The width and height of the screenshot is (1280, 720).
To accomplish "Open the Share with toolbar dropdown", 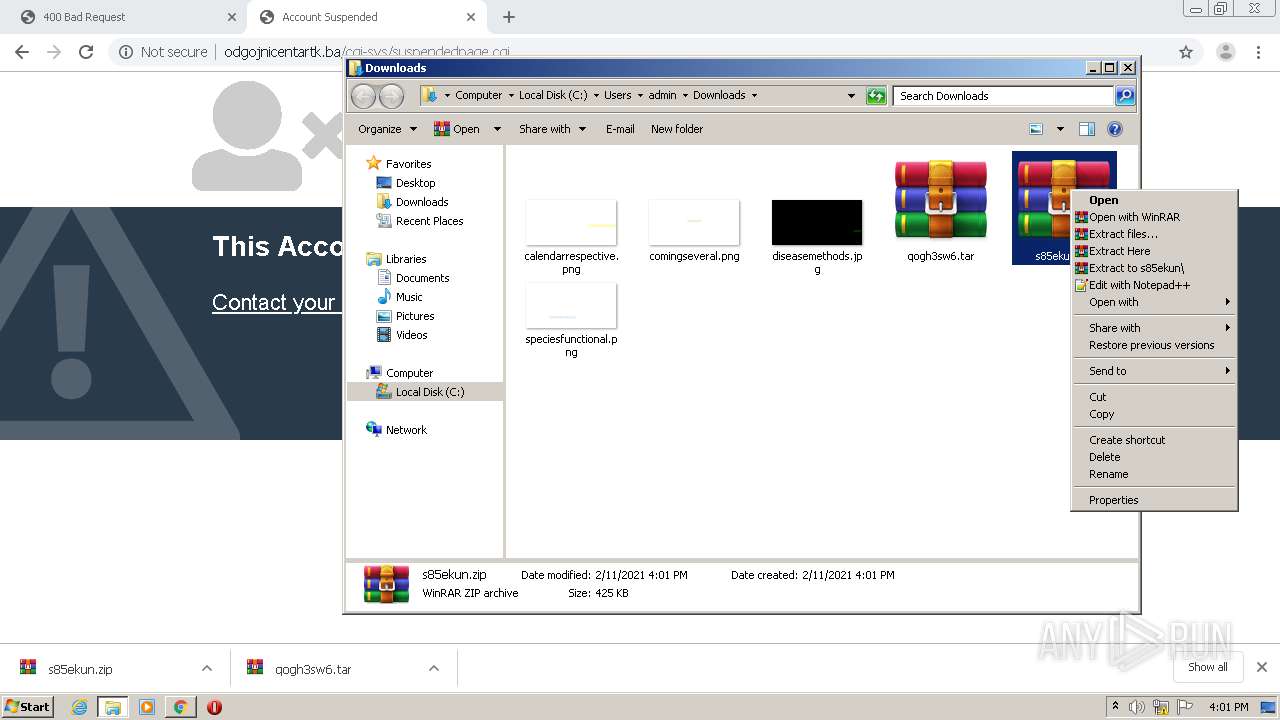I will tap(552, 129).
